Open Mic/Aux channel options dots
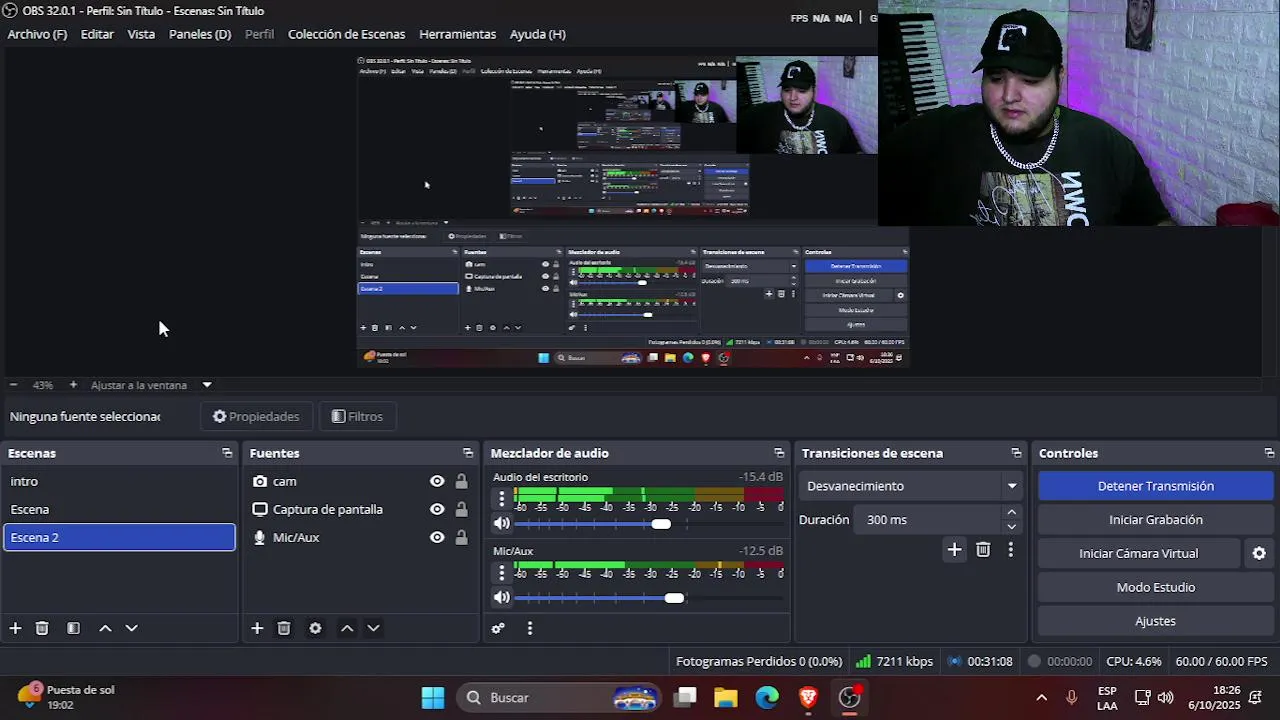Viewport: 1280px width, 720px height. tap(502, 572)
